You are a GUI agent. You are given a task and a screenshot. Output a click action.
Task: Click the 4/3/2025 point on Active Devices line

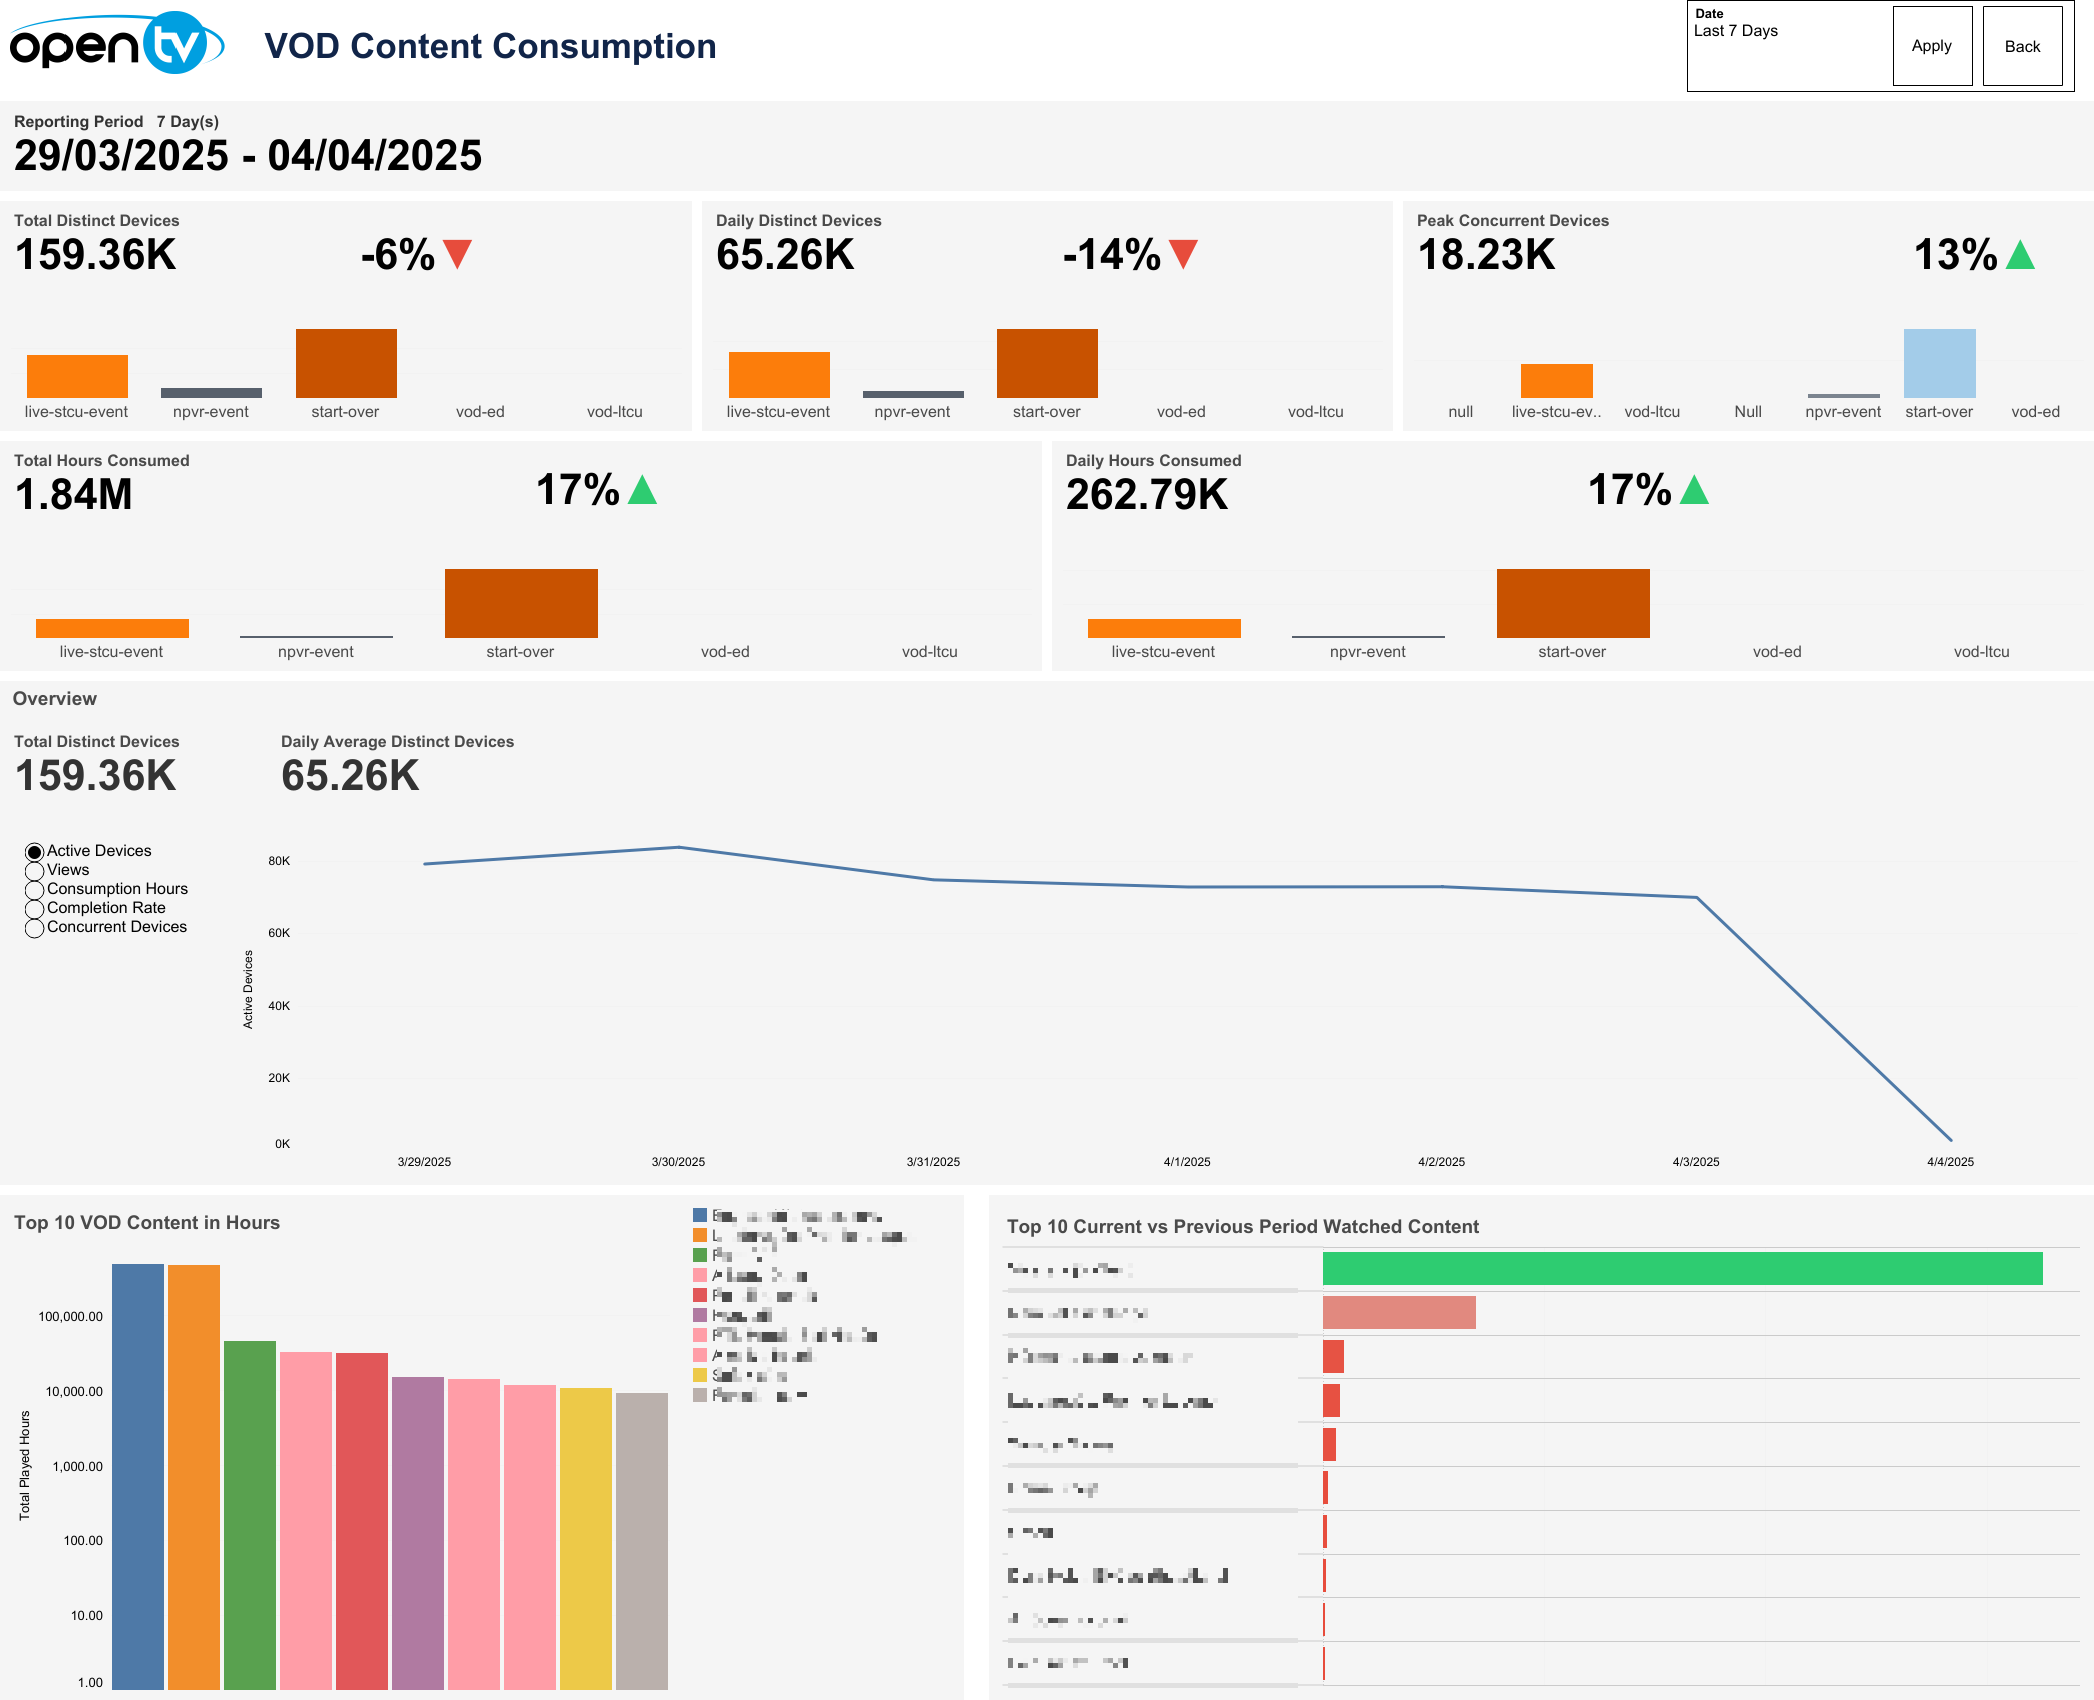point(1696,898)
